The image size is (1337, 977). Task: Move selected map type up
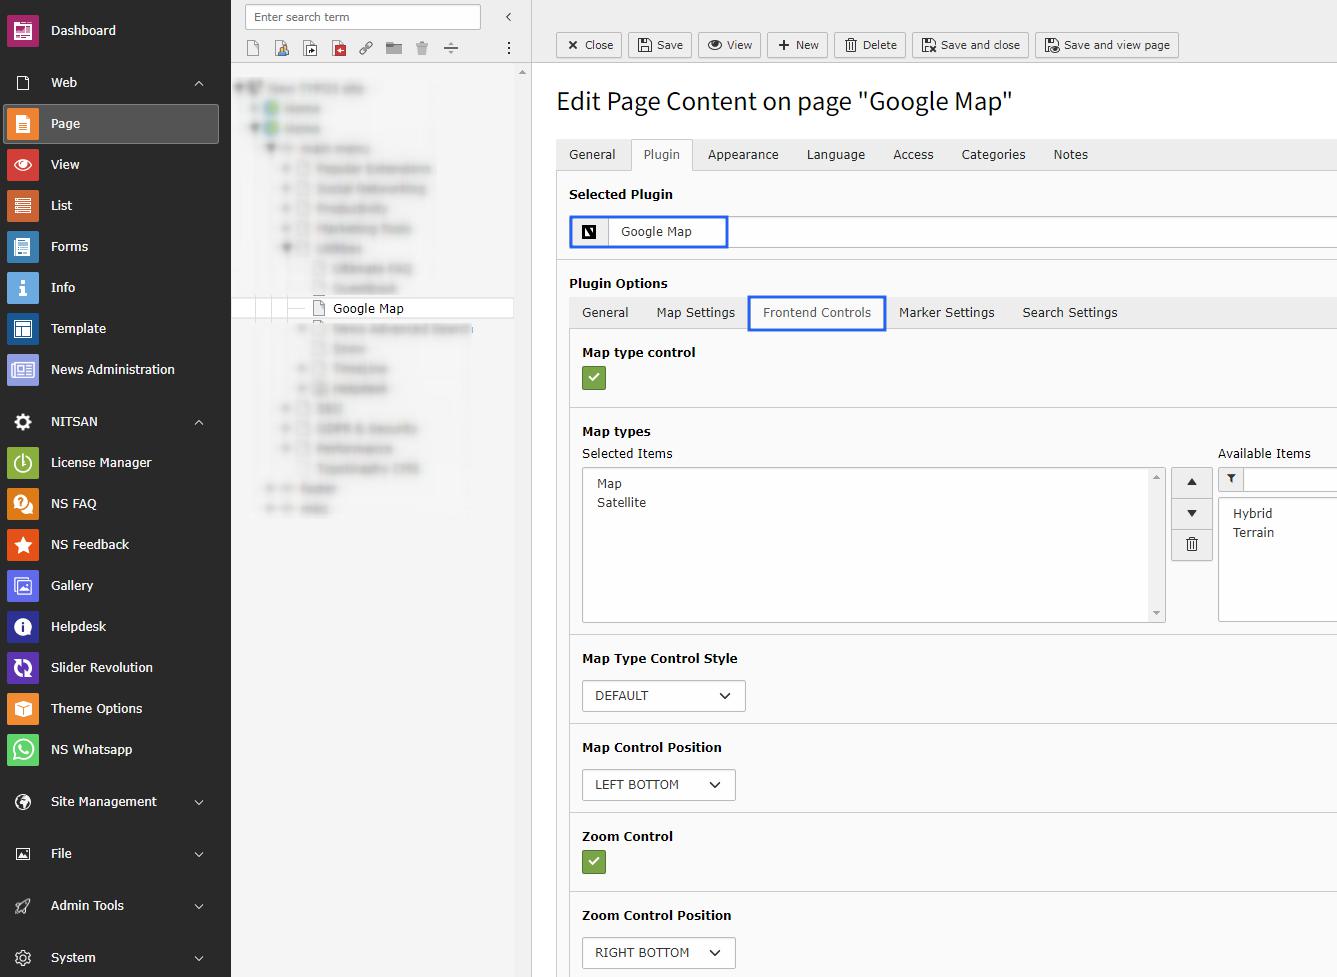pos(1192,482)
